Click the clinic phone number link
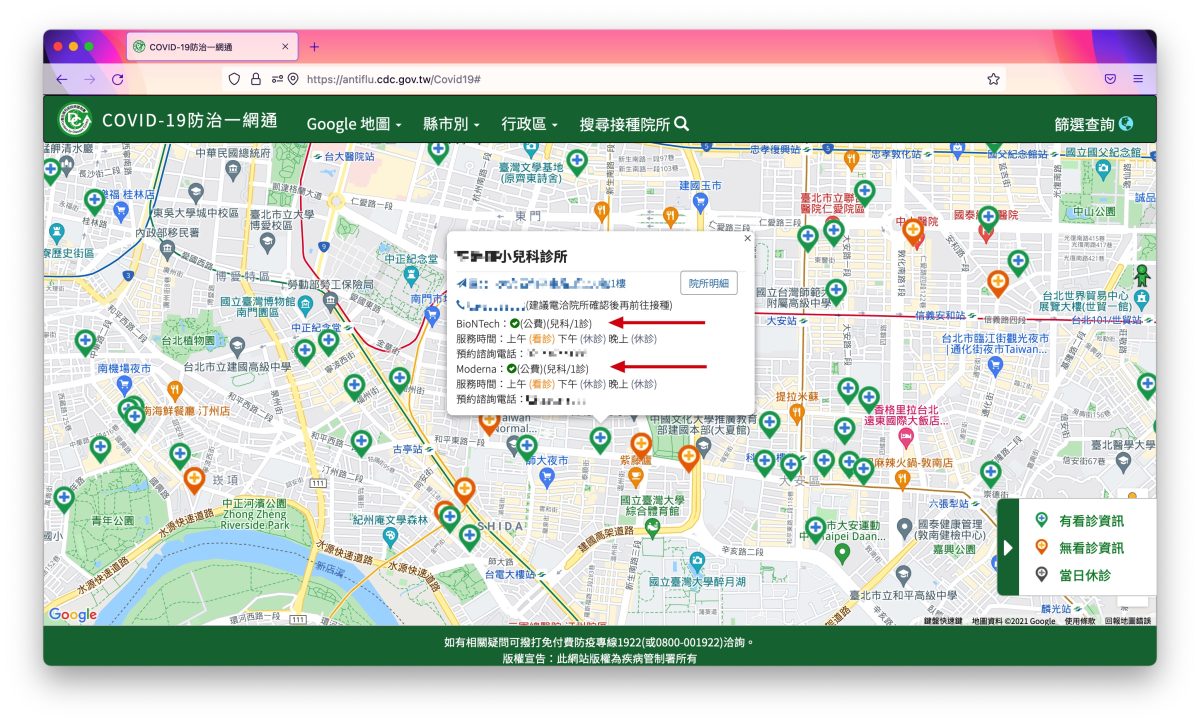The image size is (1200, 723). (x=490, y=304)
